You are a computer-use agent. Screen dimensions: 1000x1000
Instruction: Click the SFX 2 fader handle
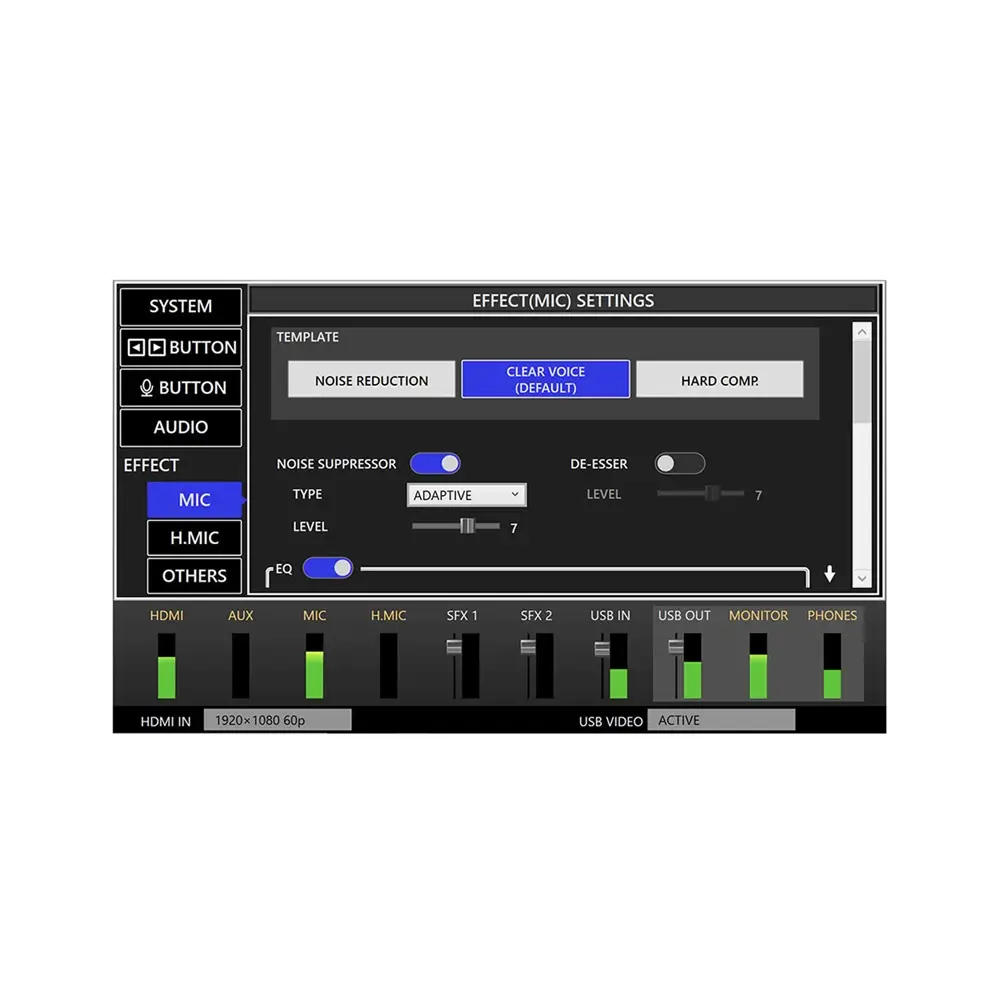click(x=528, y=648)
